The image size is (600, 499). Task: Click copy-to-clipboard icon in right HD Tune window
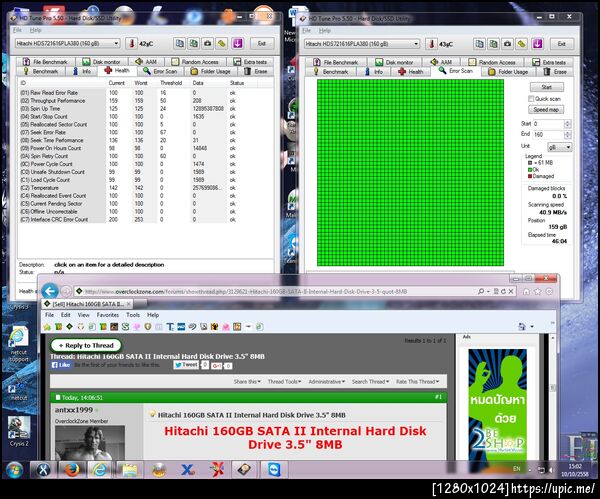pyautogui.click(x=479, y=44)
